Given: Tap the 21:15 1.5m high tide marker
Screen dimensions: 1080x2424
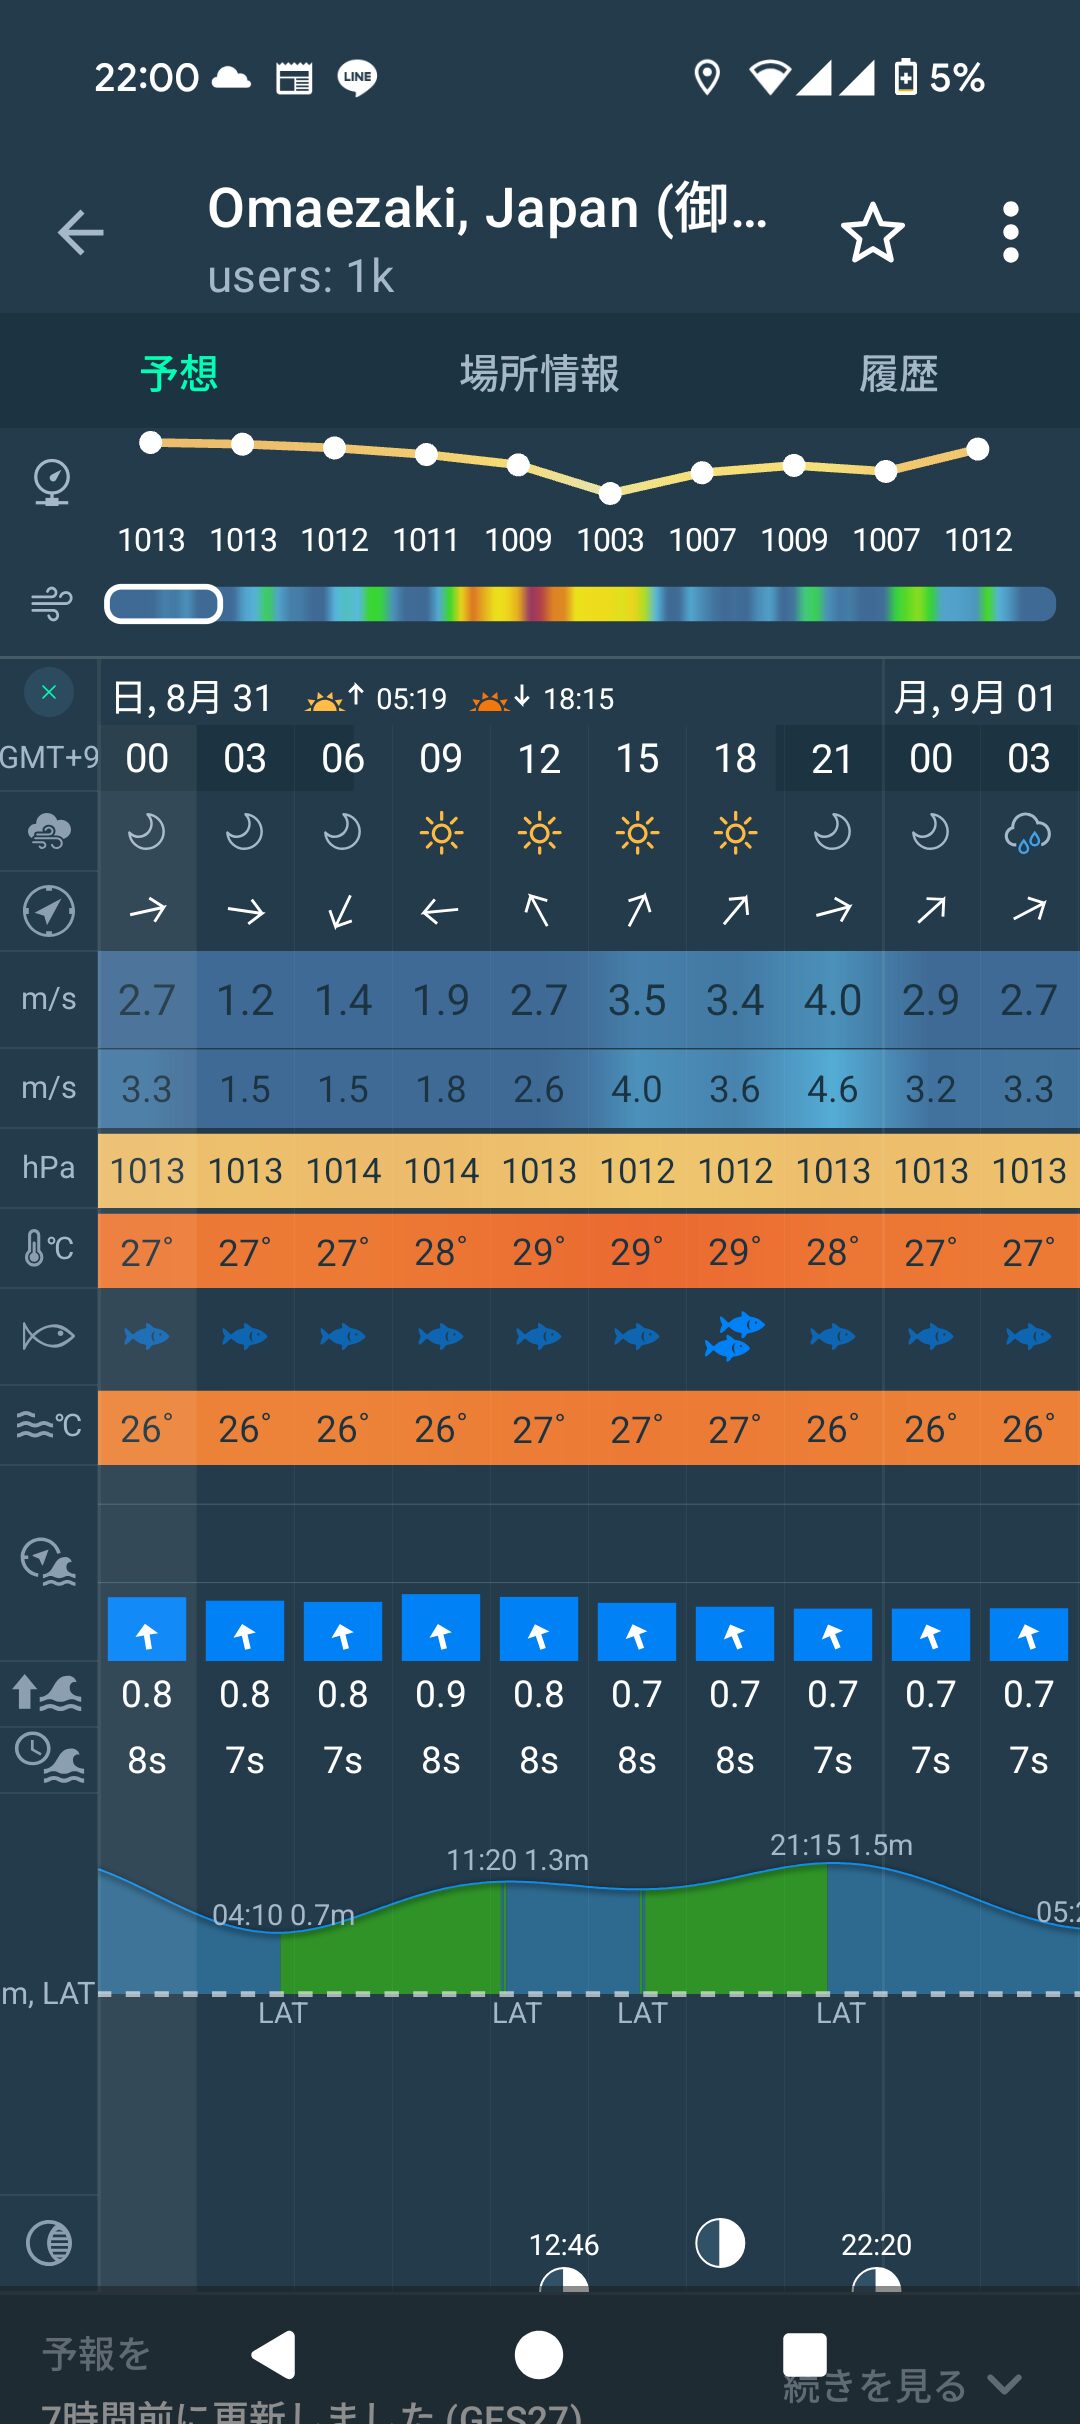Looking at the screenshot, I should [x=840, y=1845].
